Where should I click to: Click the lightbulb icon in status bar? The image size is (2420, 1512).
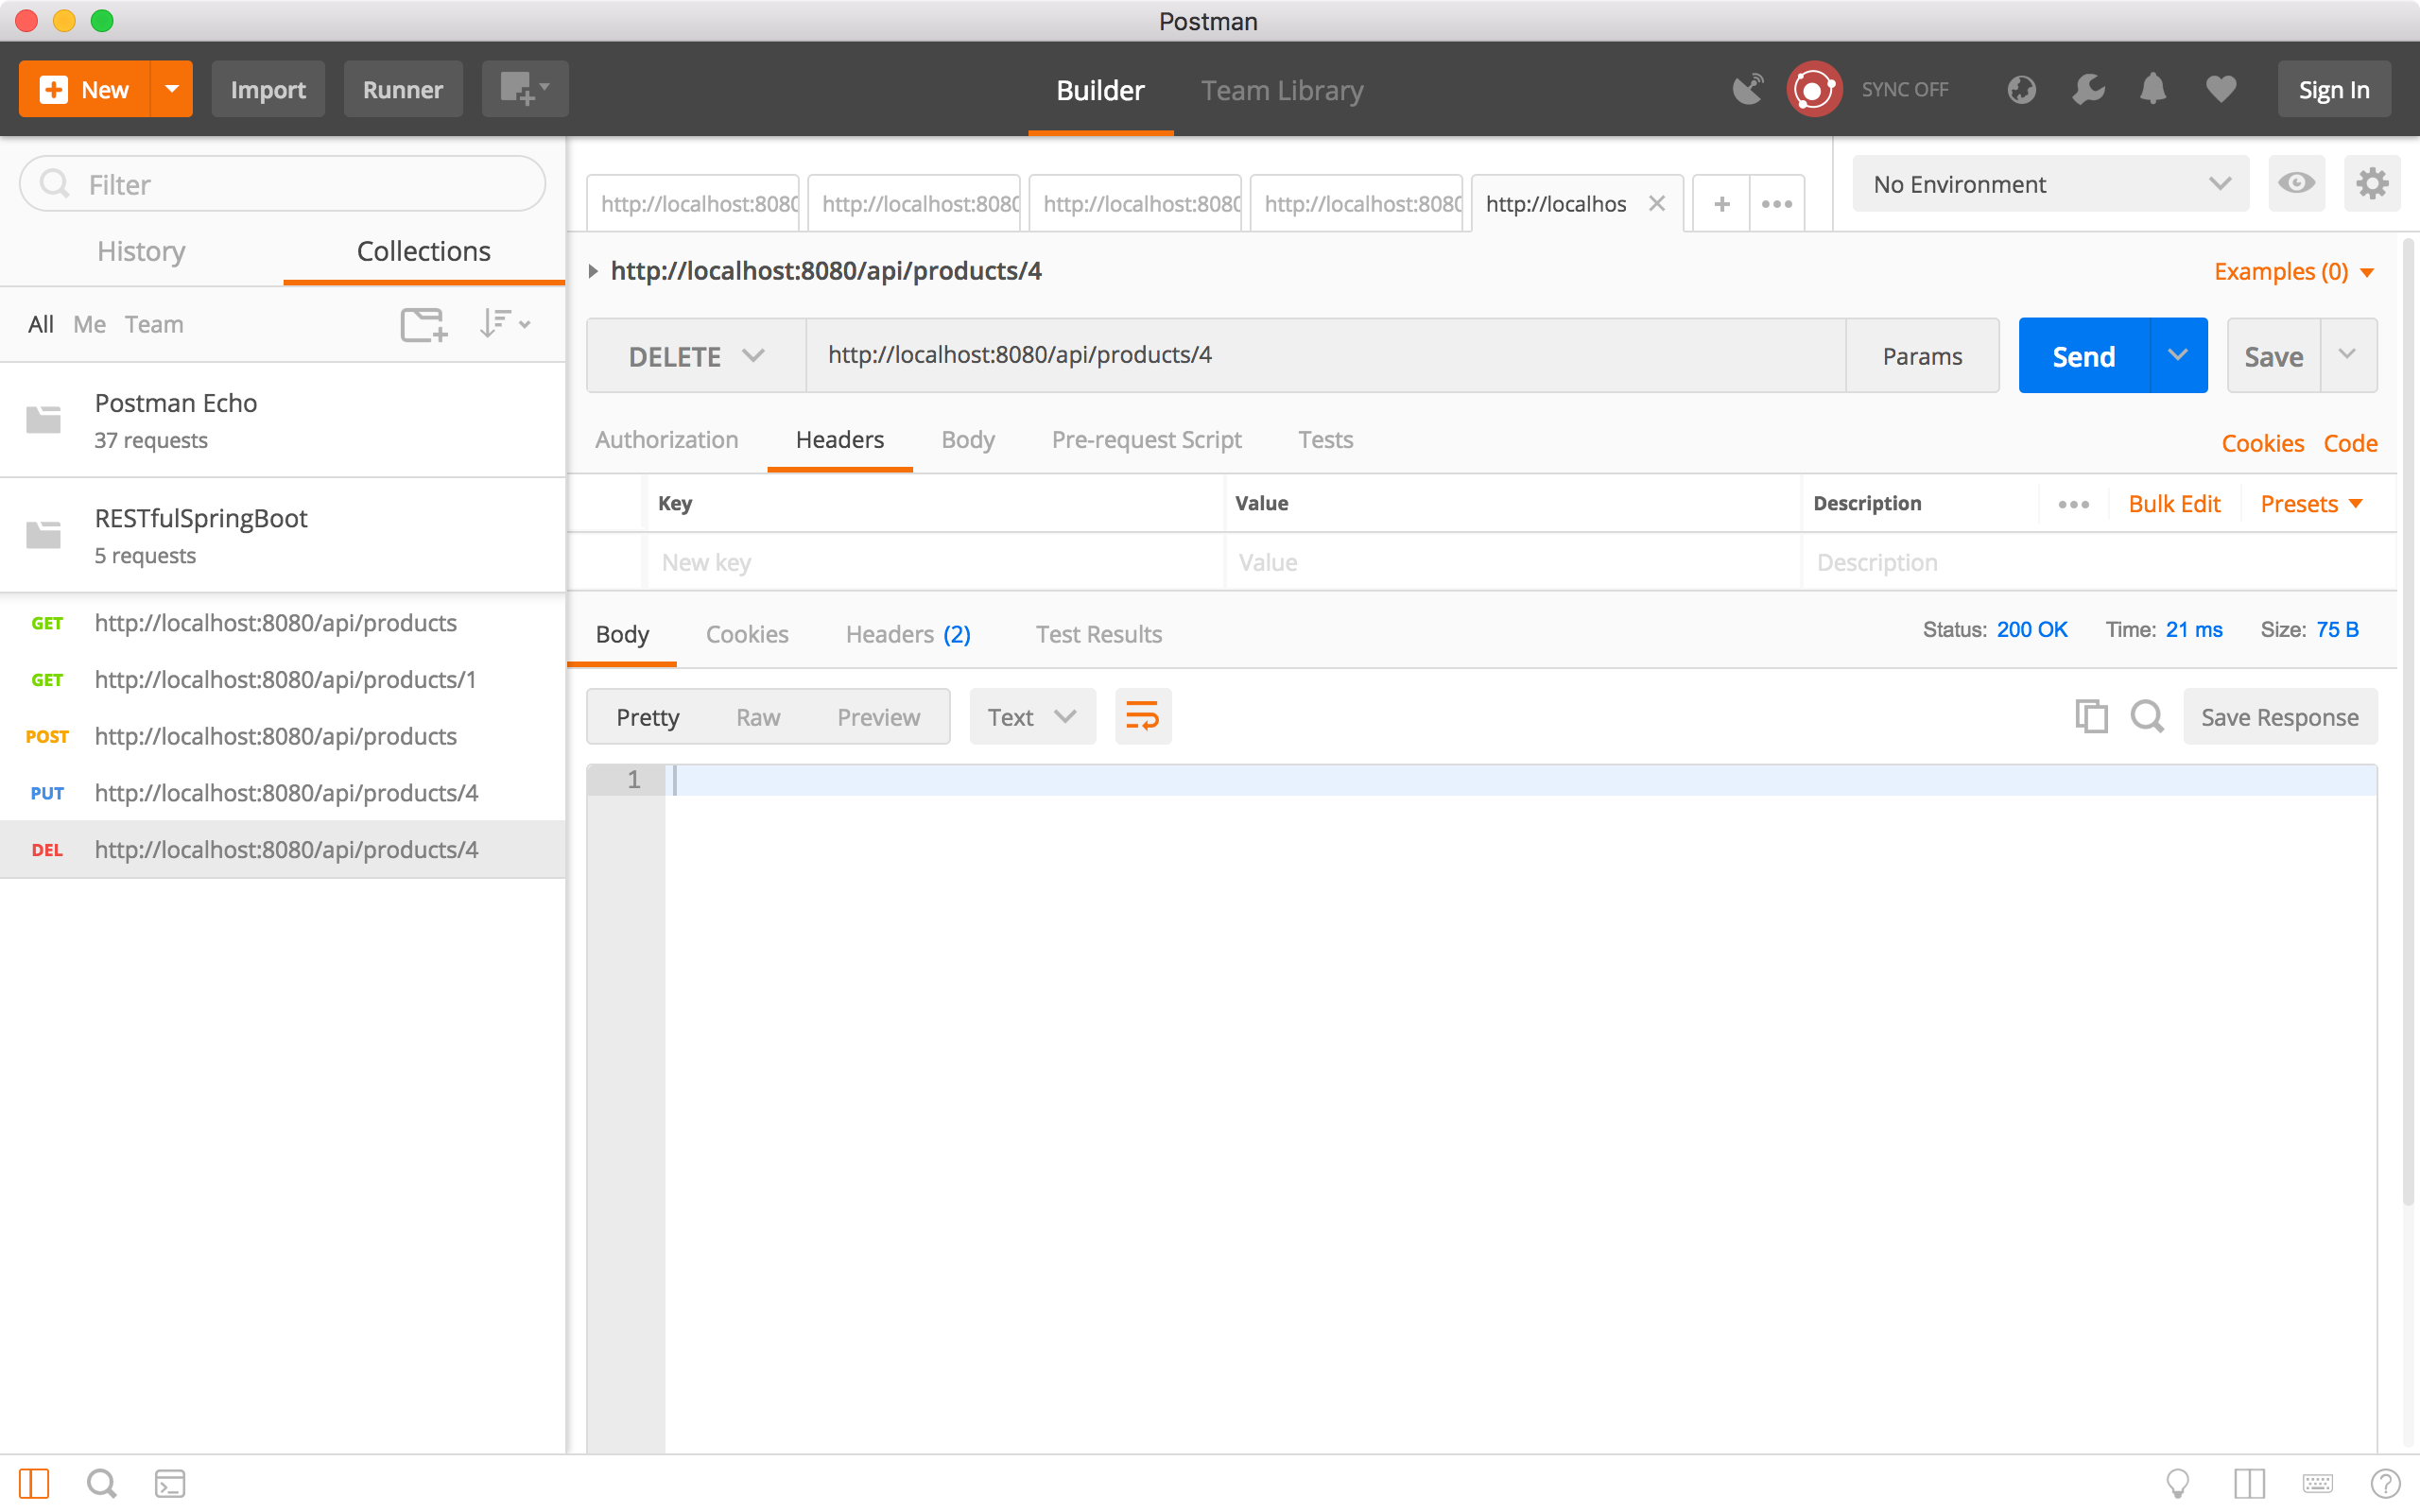click(2178, 1483)
